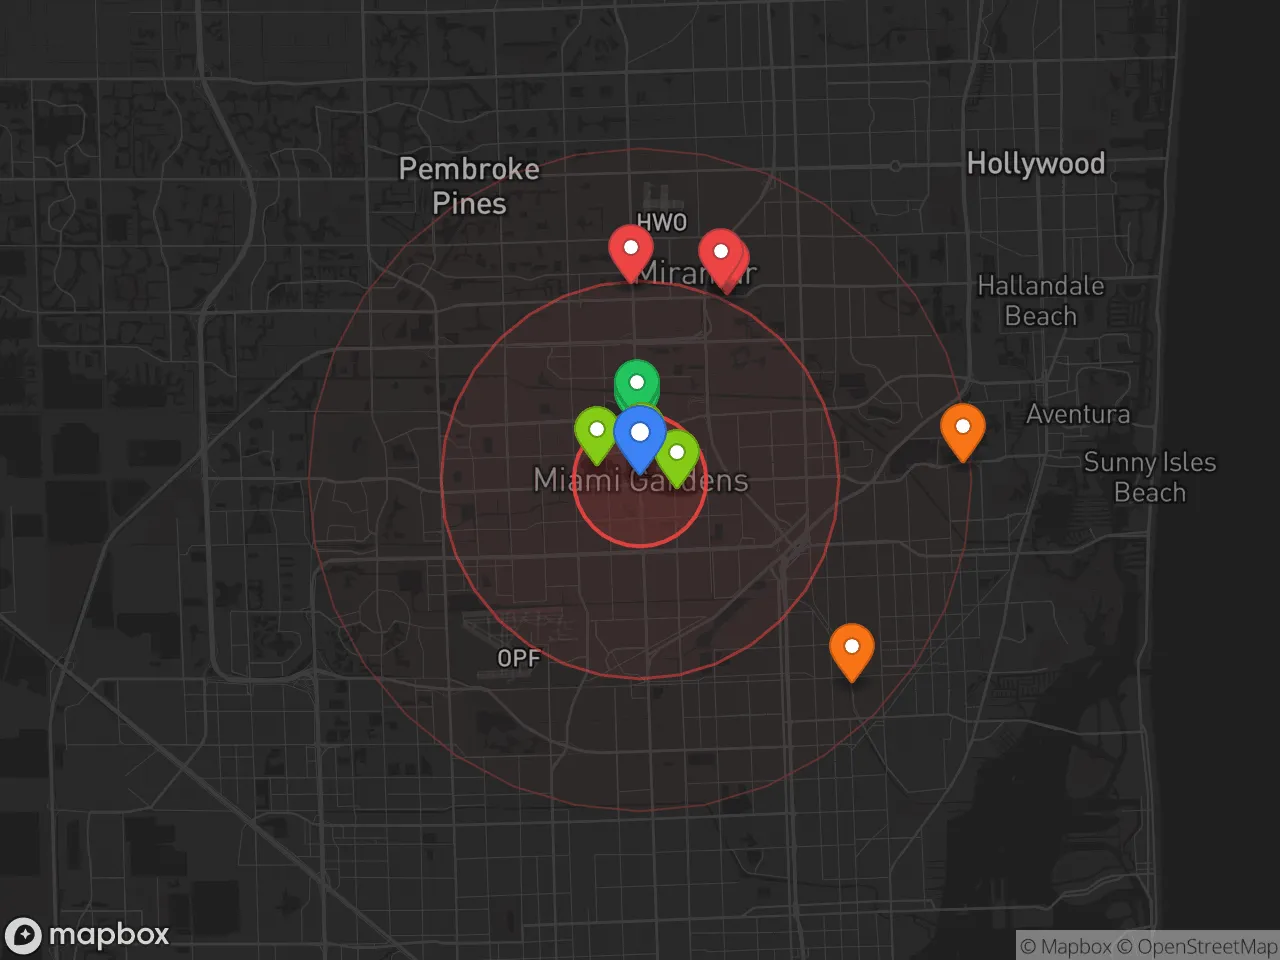Click the OPF airport label
This screenshot has height=960, width=1280.
click(518, 658)
